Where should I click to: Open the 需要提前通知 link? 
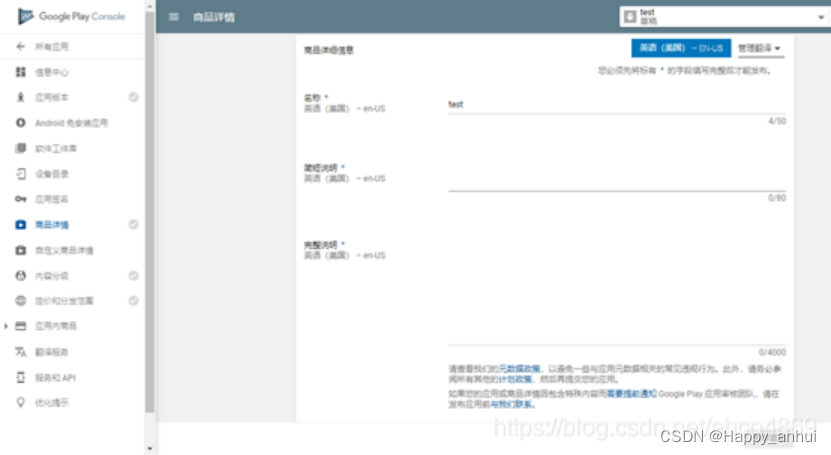pyautogui.click(x=632, y=394)
